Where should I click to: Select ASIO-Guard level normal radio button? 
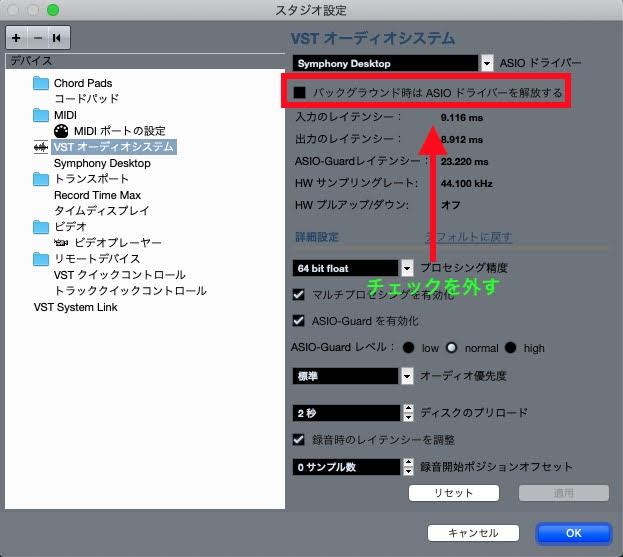click(452, 348)
